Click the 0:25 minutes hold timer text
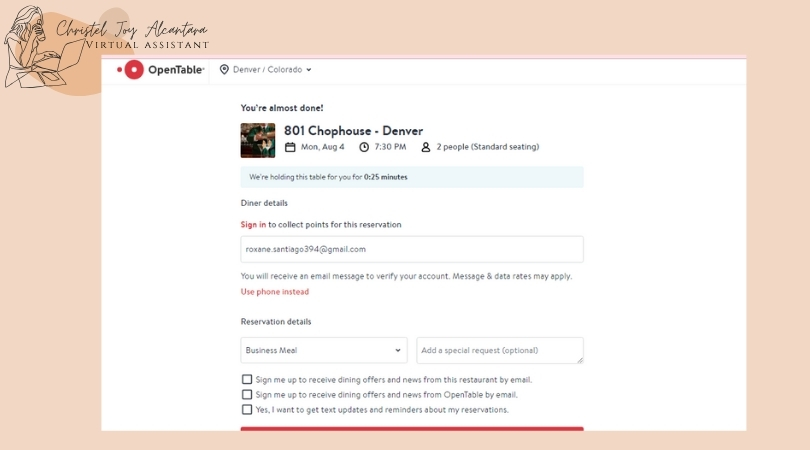 tap(385, 177)
